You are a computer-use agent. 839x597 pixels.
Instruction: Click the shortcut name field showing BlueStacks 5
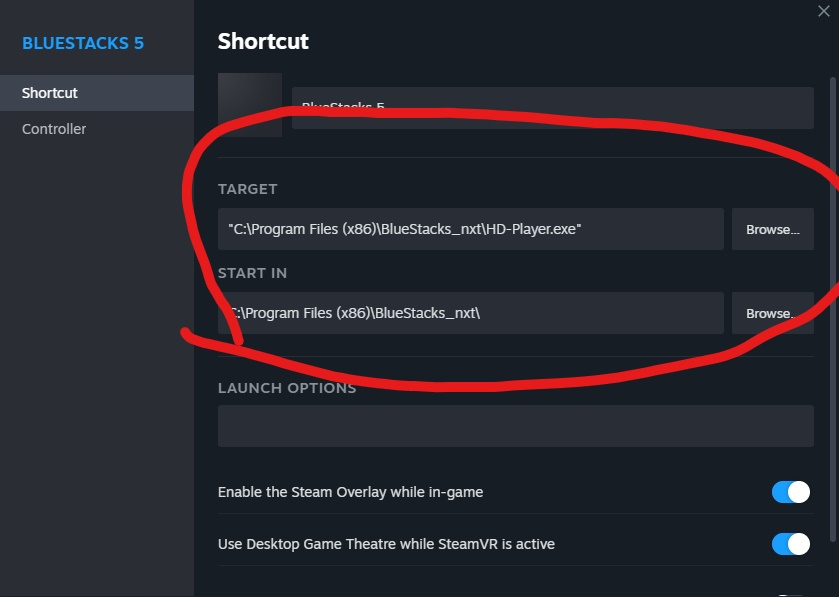[552, 108]
